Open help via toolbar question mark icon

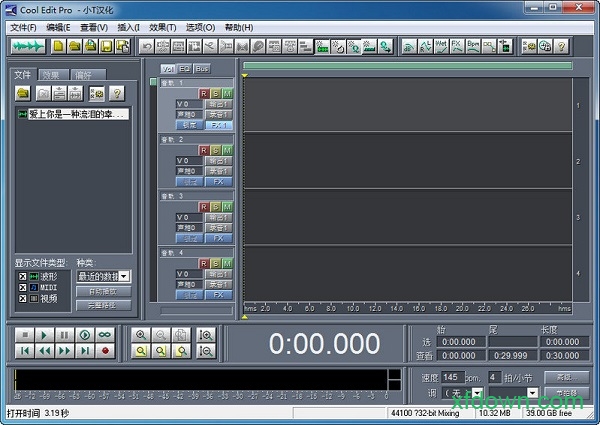tap(561, 47)
